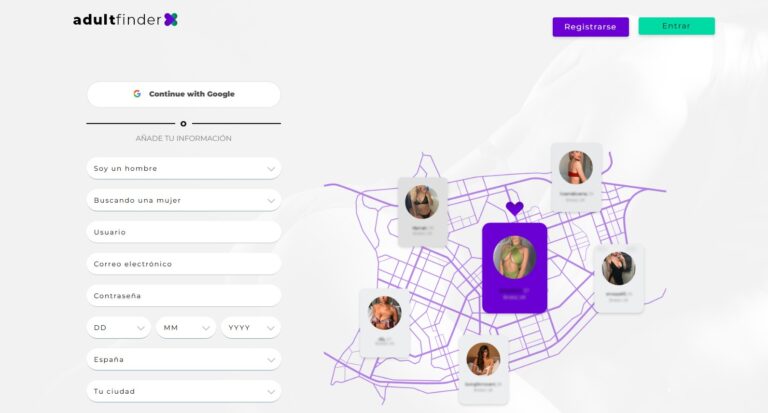Select the highlighted purple profile card photo
The image size is (768, 413).
pos(514,257)
